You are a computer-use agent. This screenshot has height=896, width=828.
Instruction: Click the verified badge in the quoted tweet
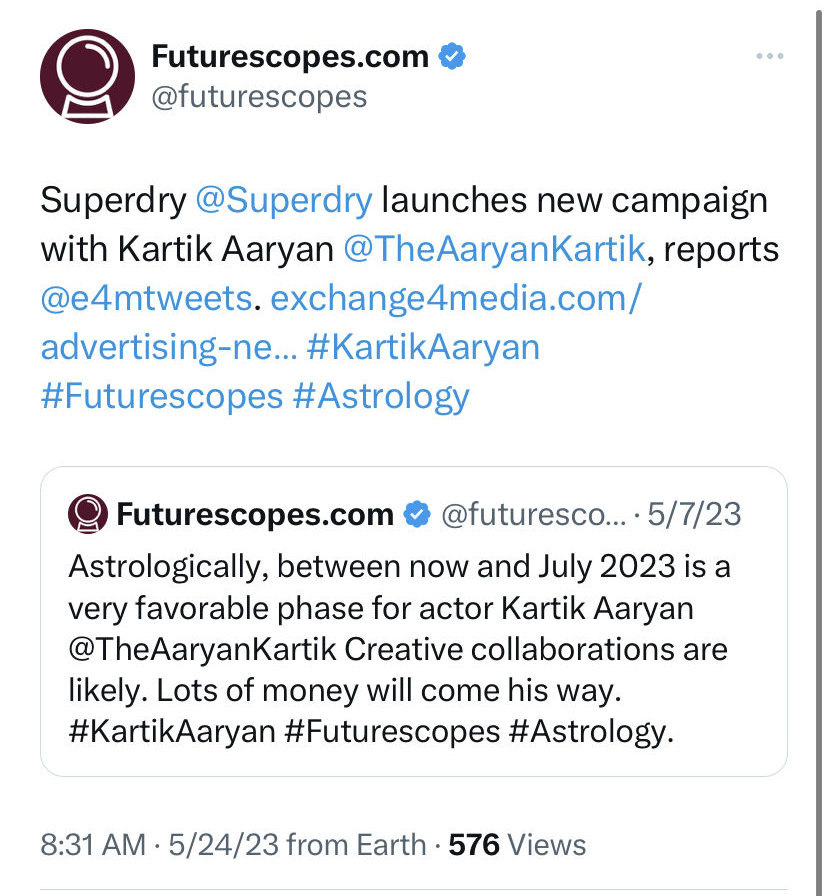pos(417,514)
